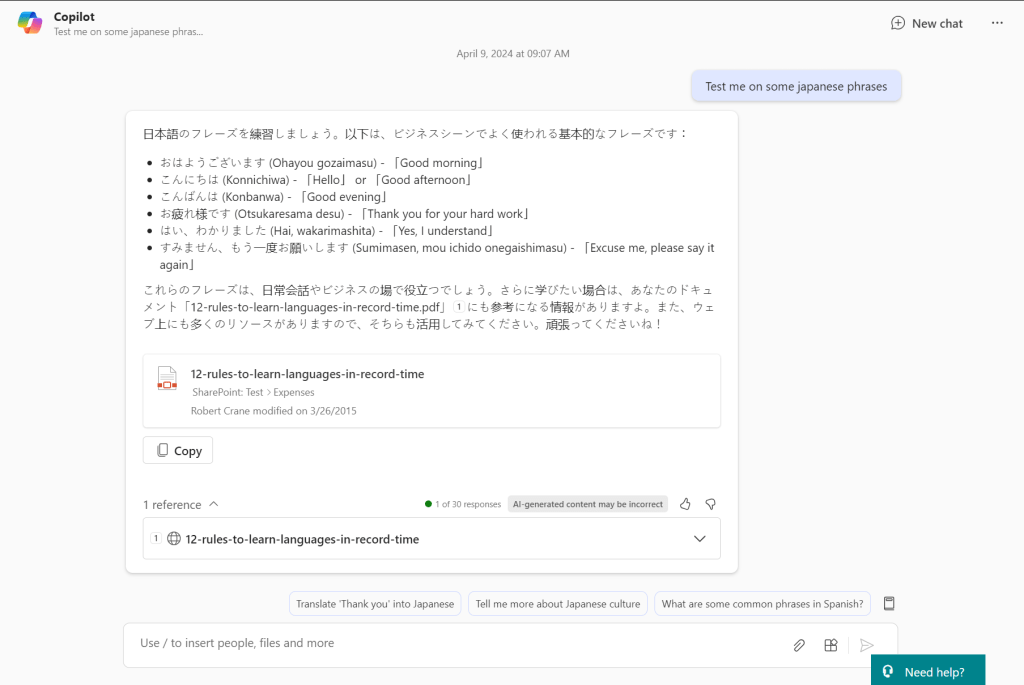Open the prompt guide icon beside suggestions
Image resolution: width=1024 pixels, height=685 pixels.
tap(889, 604)
